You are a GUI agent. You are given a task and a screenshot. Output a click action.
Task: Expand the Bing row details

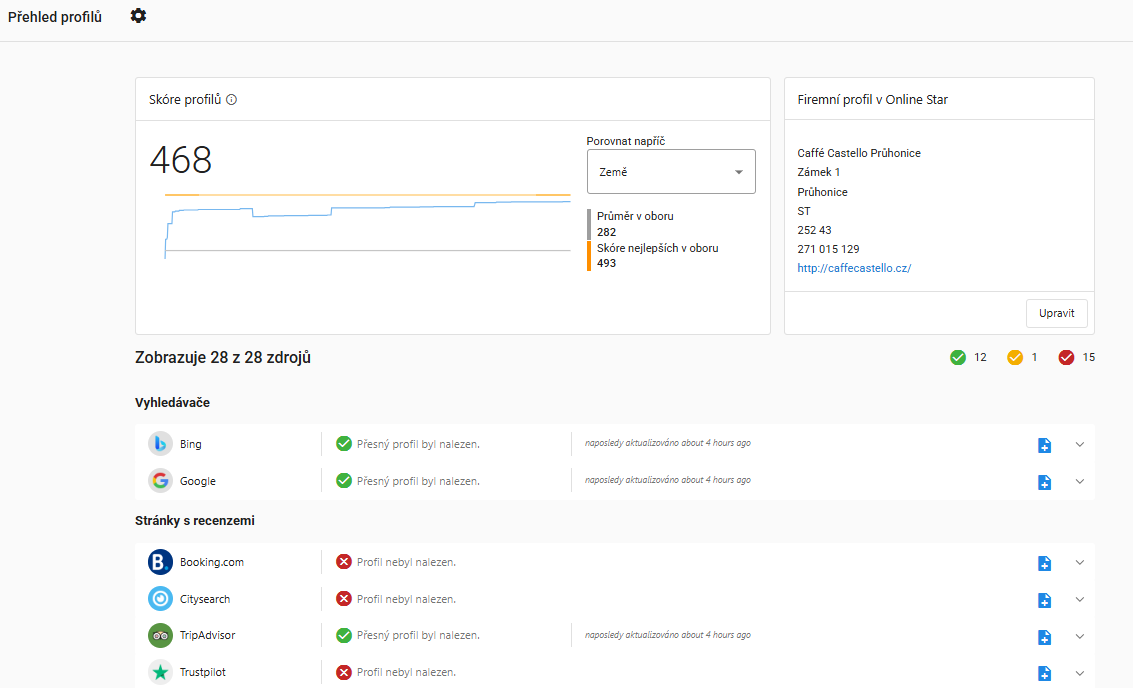coord(1079,444)
